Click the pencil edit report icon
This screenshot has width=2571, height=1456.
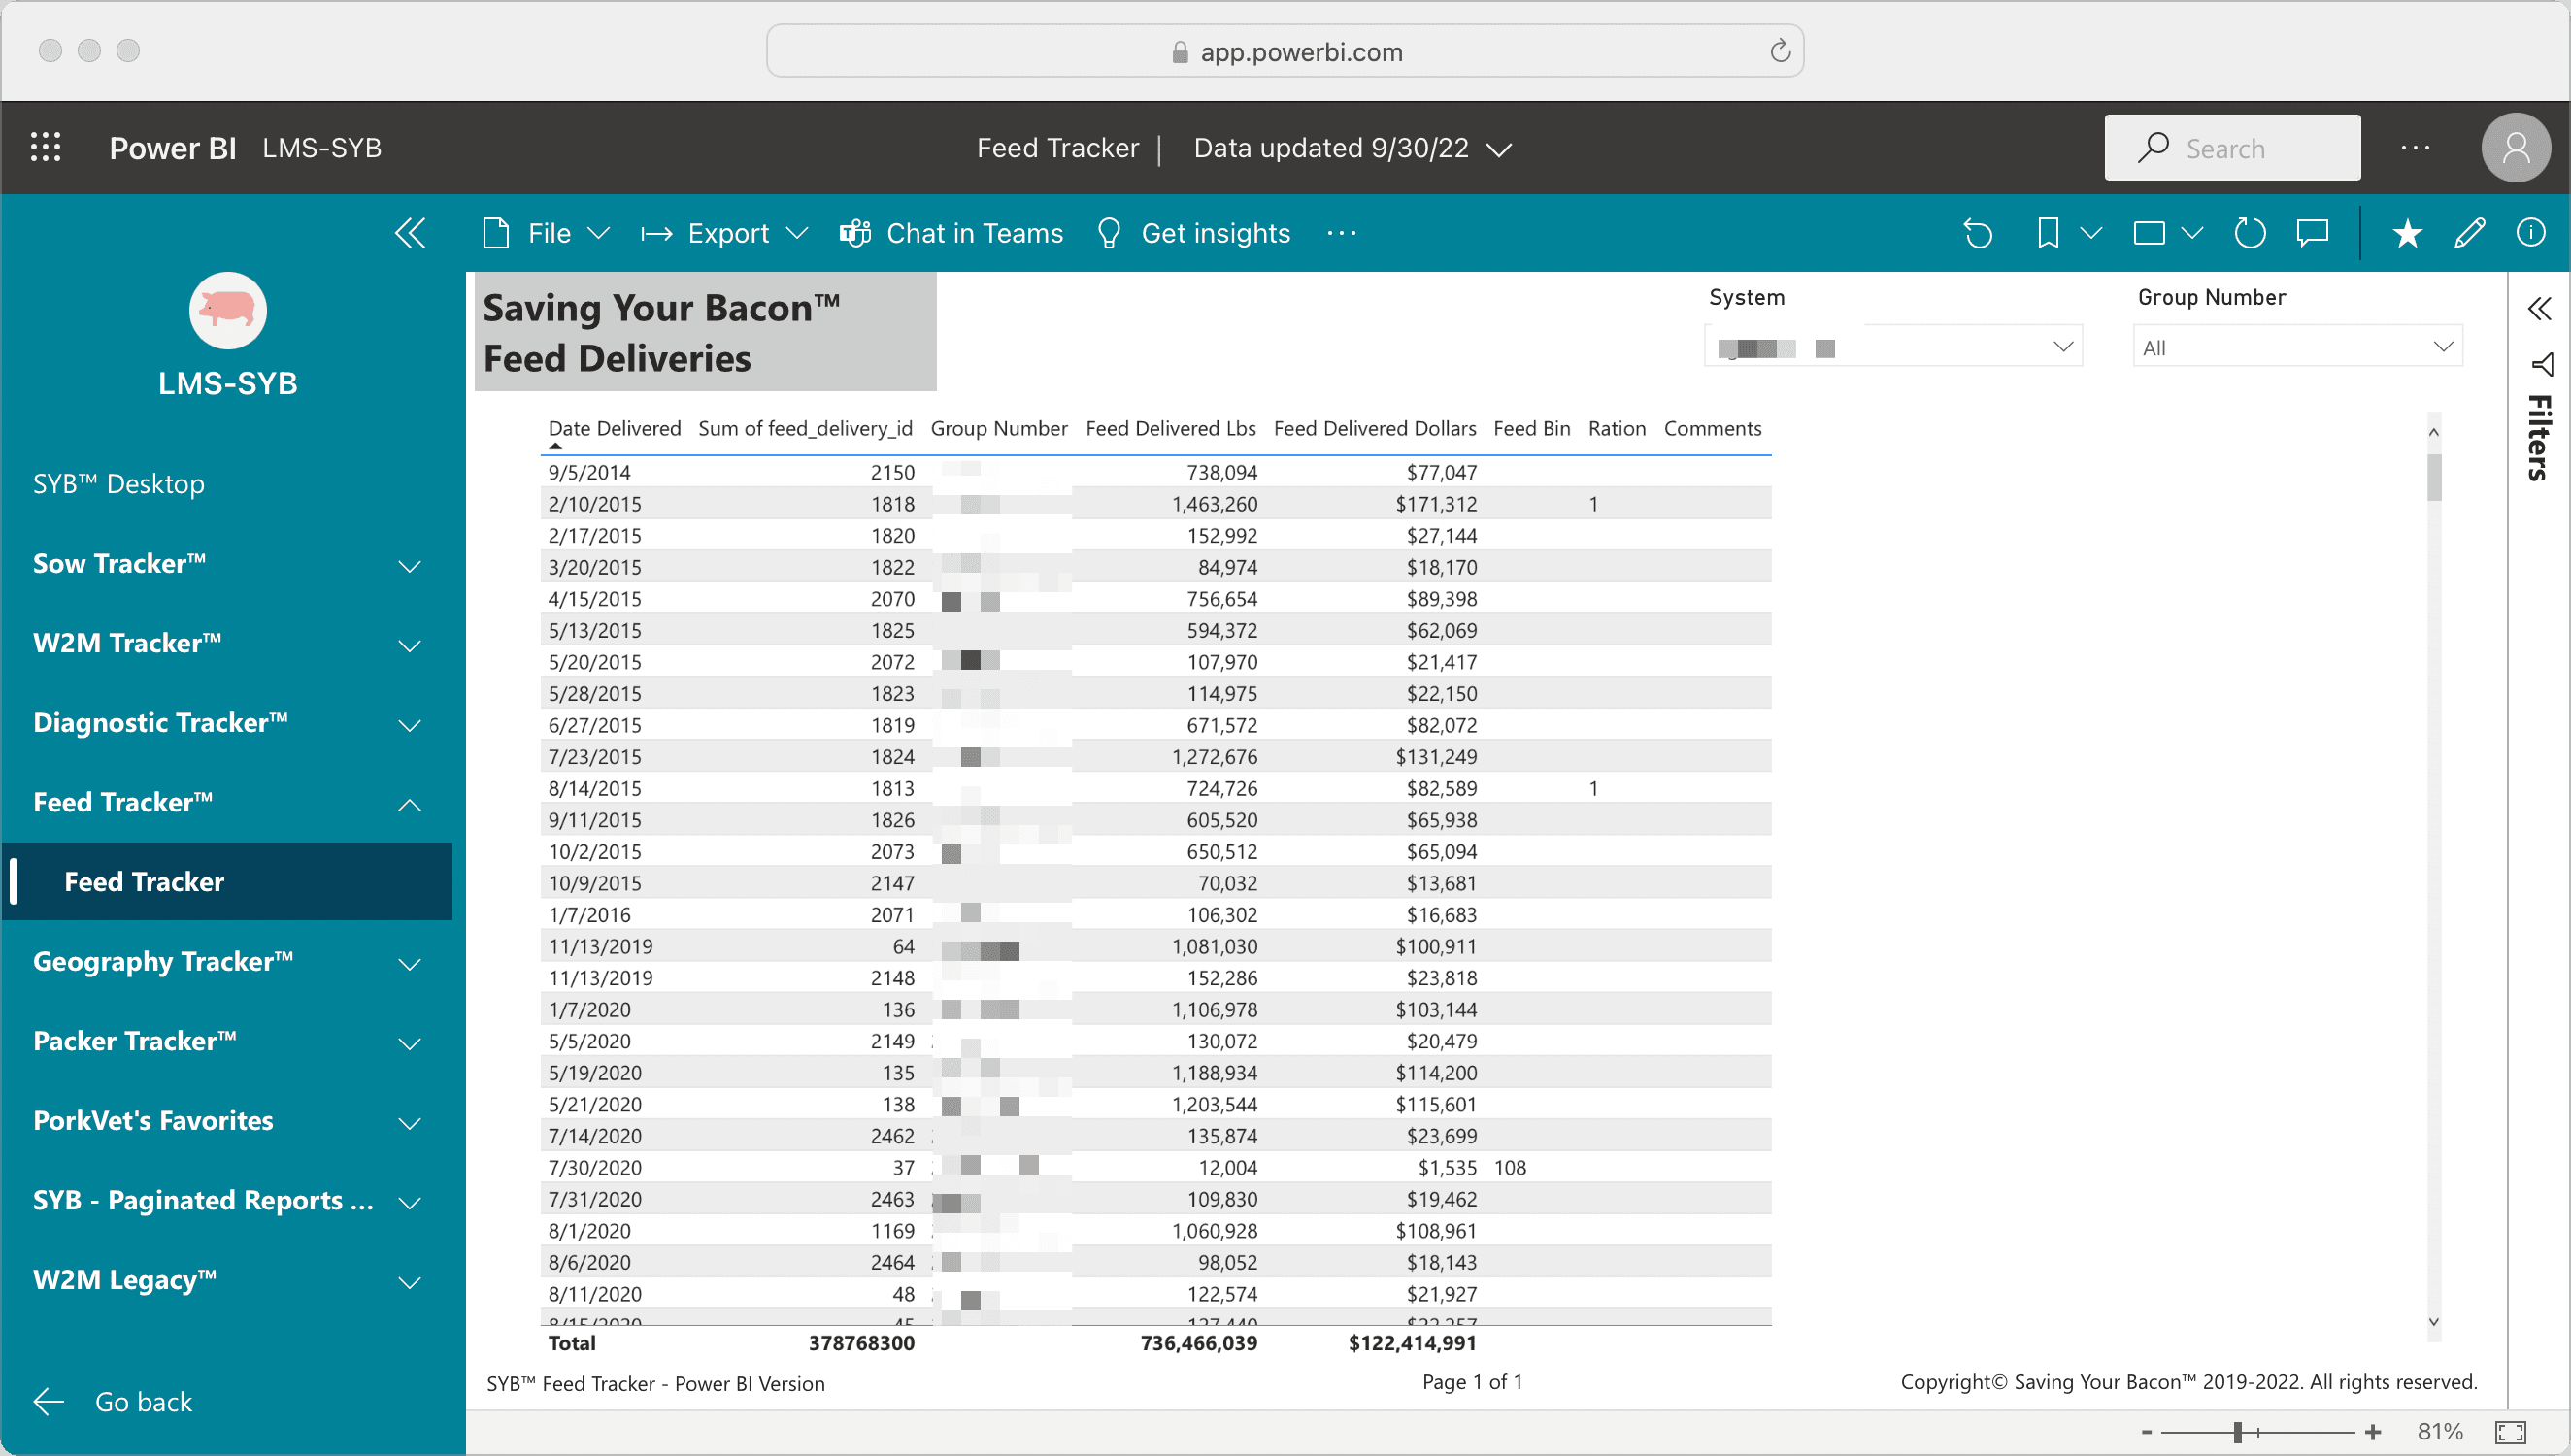click(x=2469, y=233)
